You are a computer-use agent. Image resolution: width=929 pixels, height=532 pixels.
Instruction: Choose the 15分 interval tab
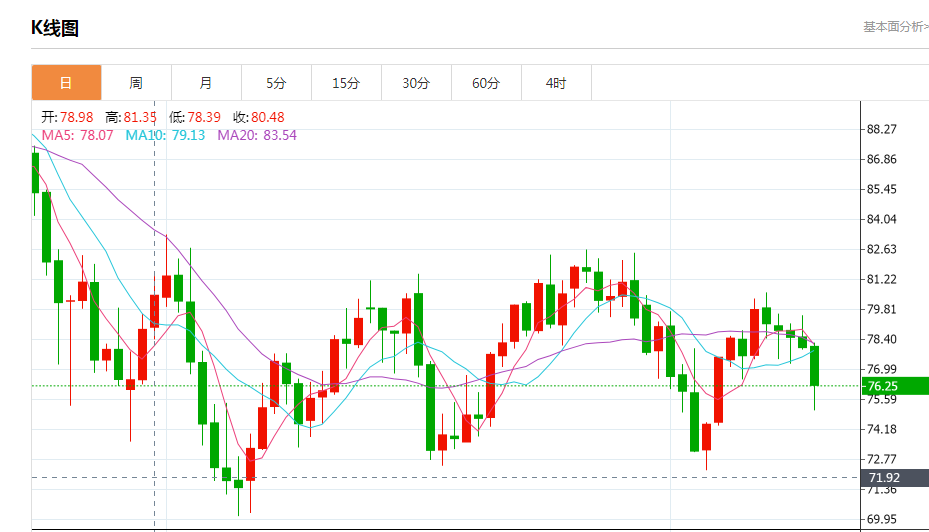click(346, 83)
